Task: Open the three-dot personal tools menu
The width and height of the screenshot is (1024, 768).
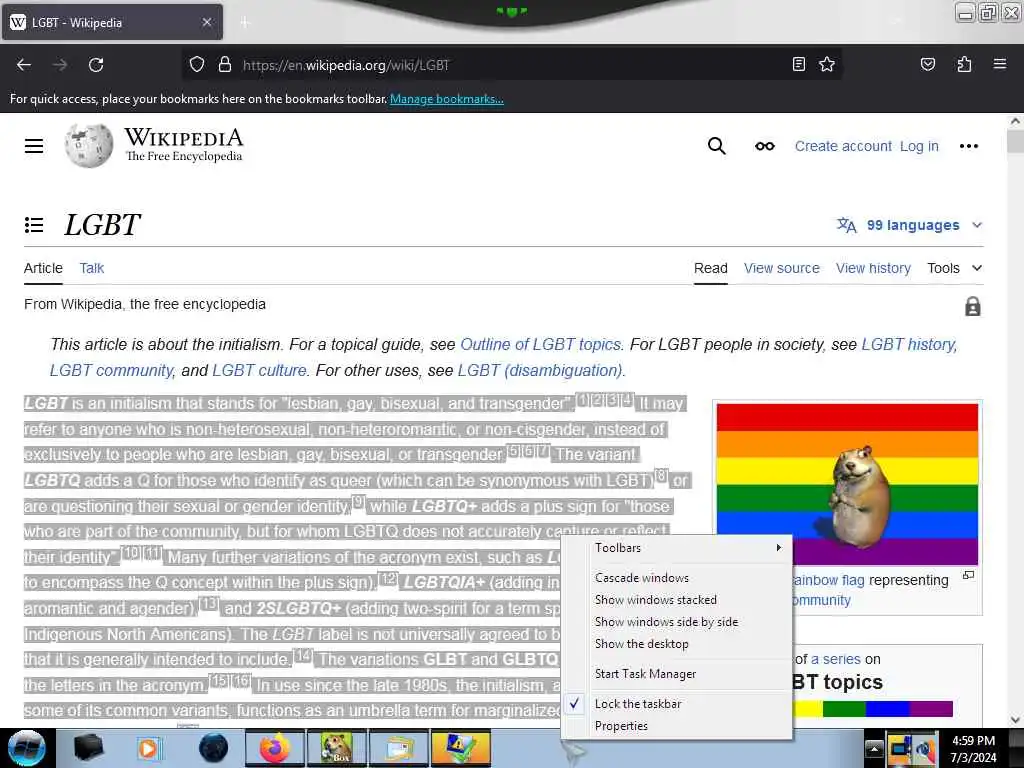Action: point(968,146)
